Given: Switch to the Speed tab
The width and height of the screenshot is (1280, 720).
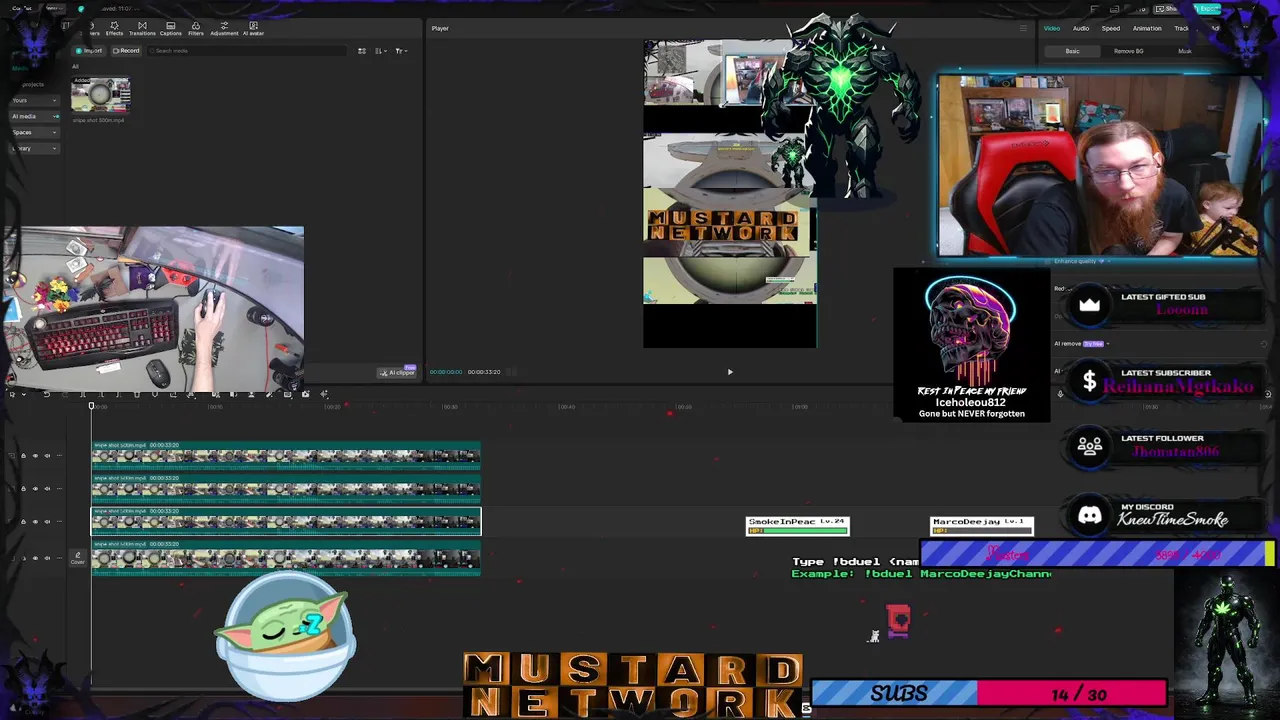Looking at the screenshot, I should point(1111,28).
